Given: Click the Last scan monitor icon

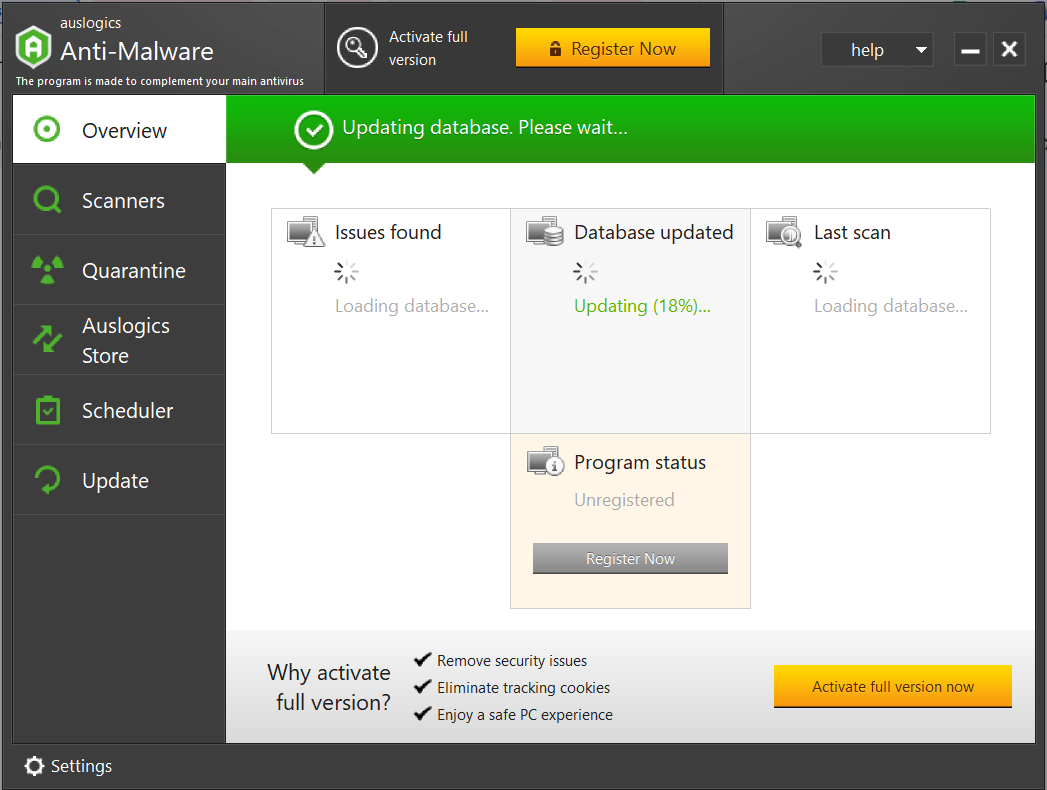Looking at the screenshot, I should 785,231.
